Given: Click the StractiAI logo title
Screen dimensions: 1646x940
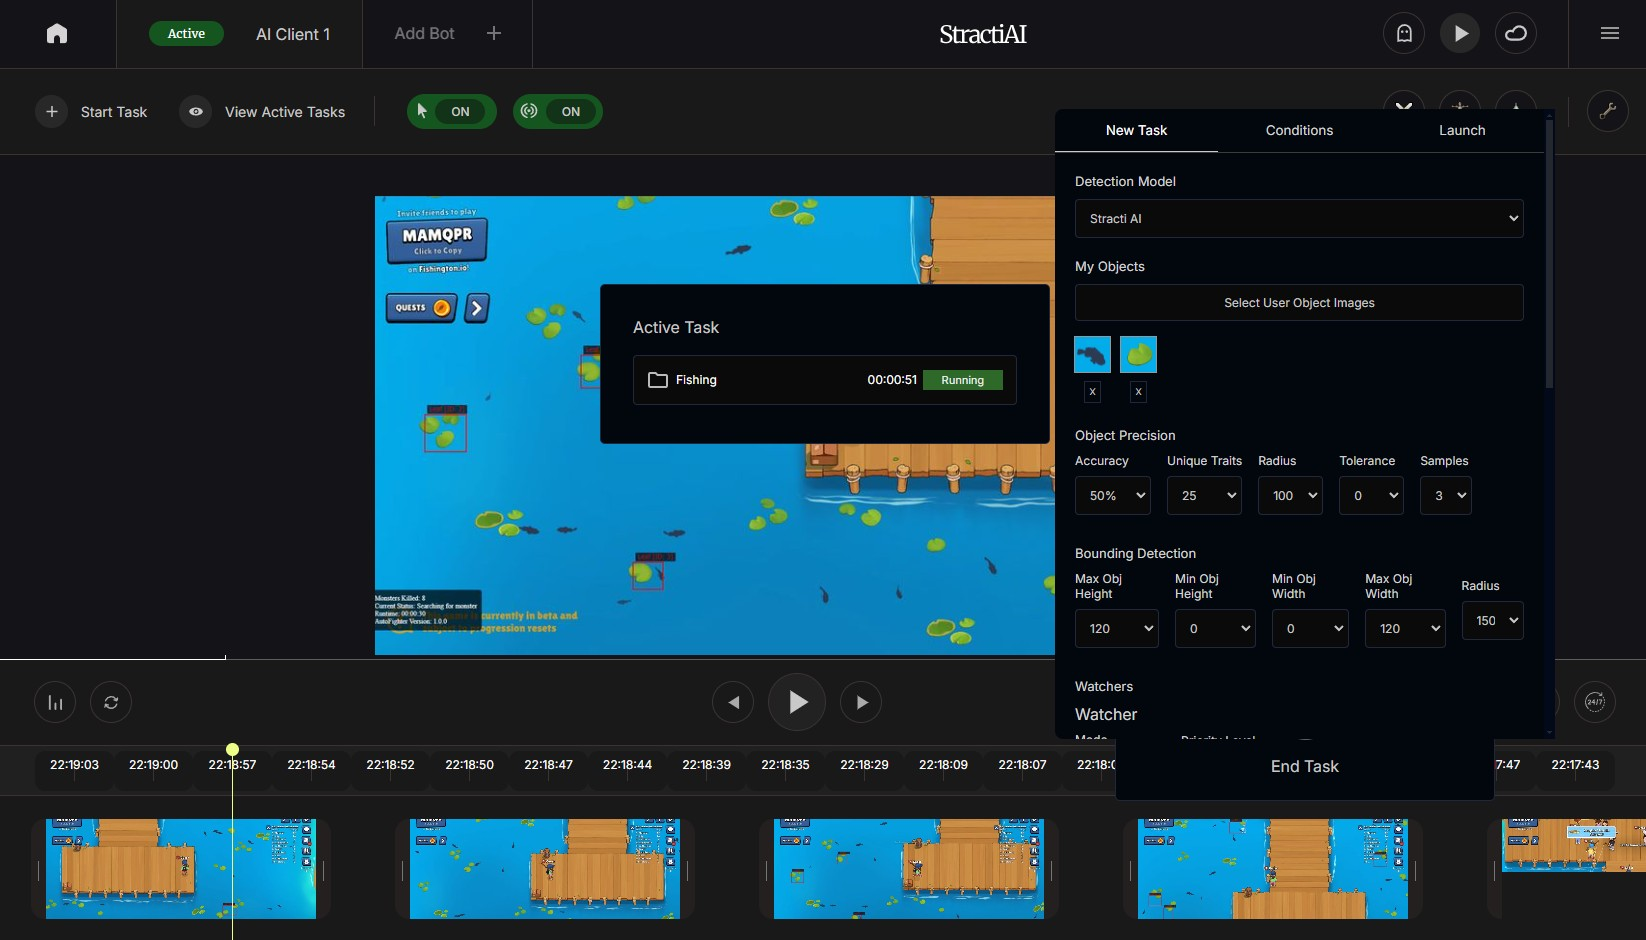Looking at the screenshot, I should (x=983, y=34).
